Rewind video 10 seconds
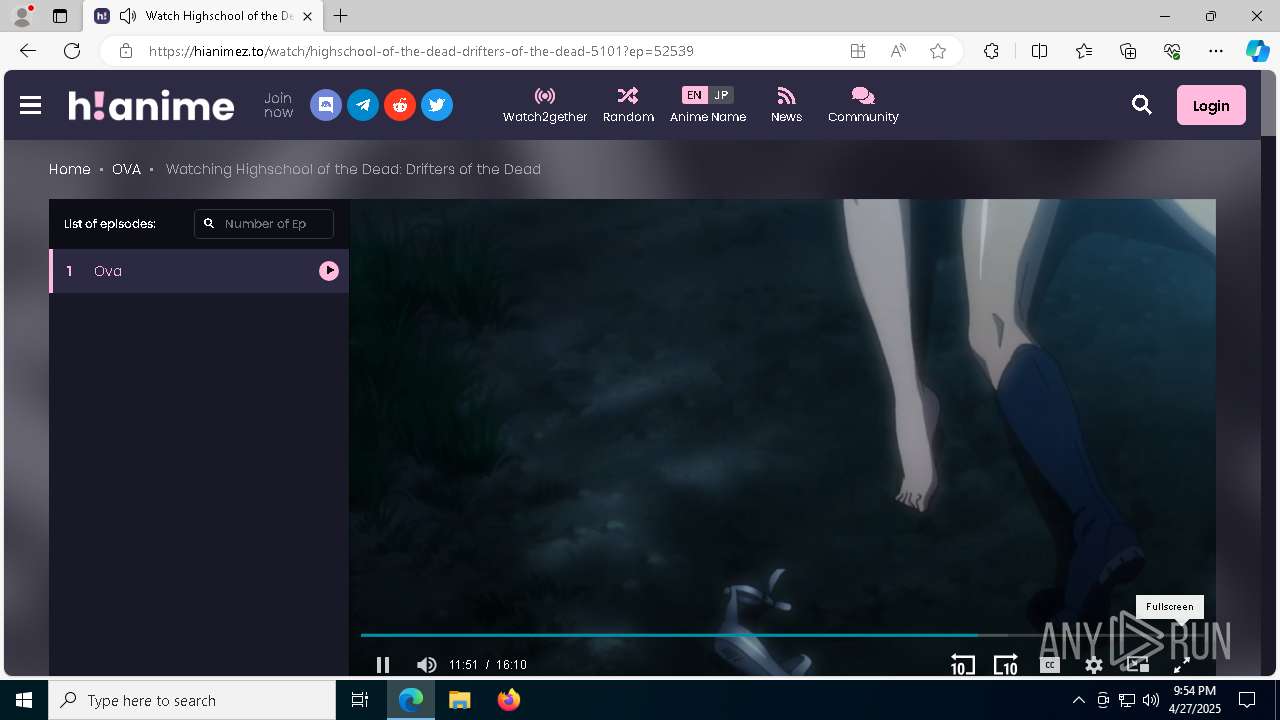Image resolution: width=1280 pixels, height=720 pixels. [962, 665]
